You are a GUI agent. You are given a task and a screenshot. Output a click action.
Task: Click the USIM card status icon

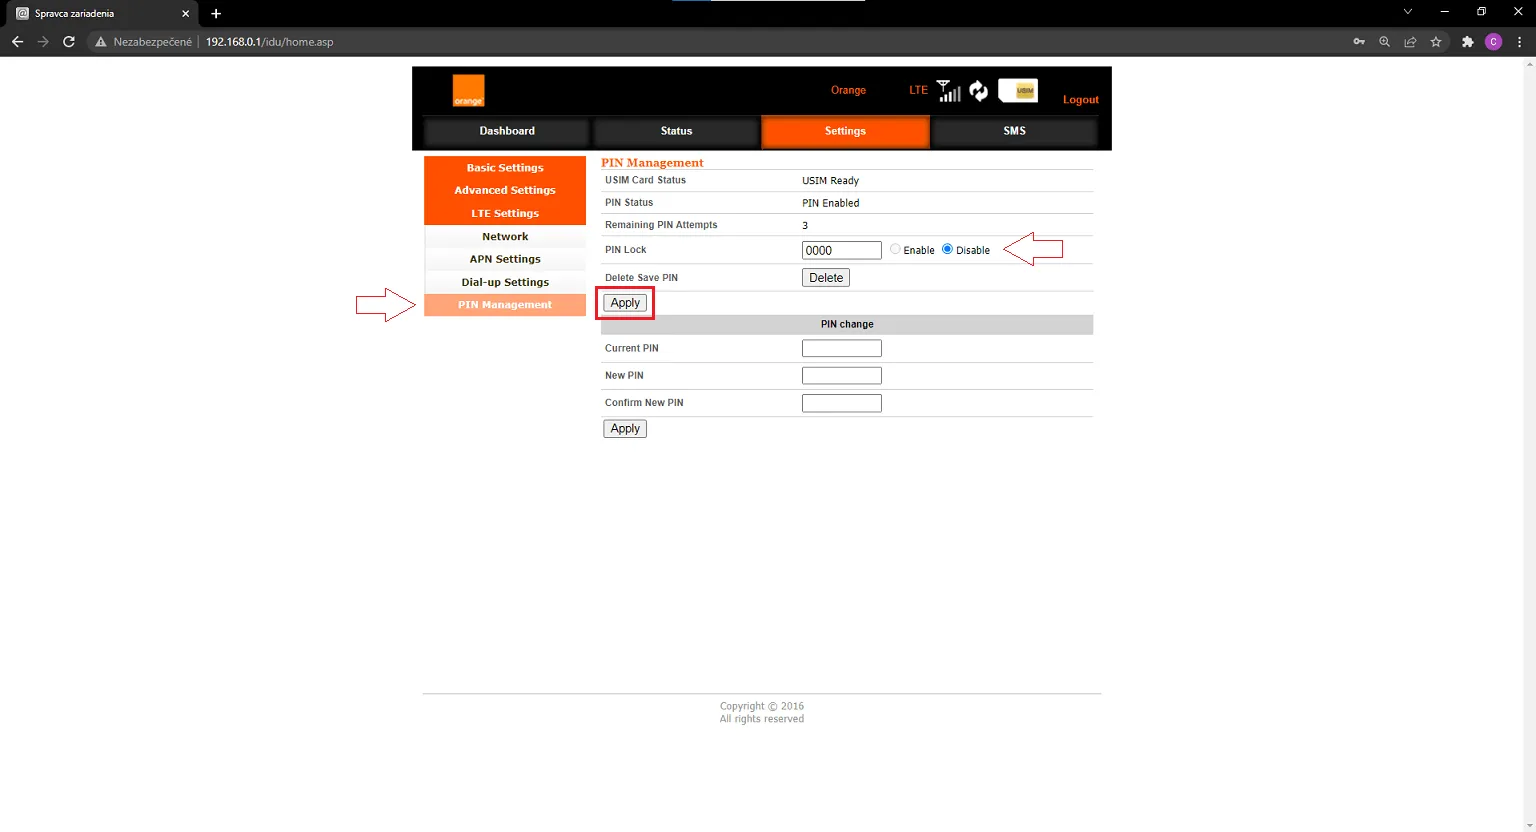[x=1018, y=90]
